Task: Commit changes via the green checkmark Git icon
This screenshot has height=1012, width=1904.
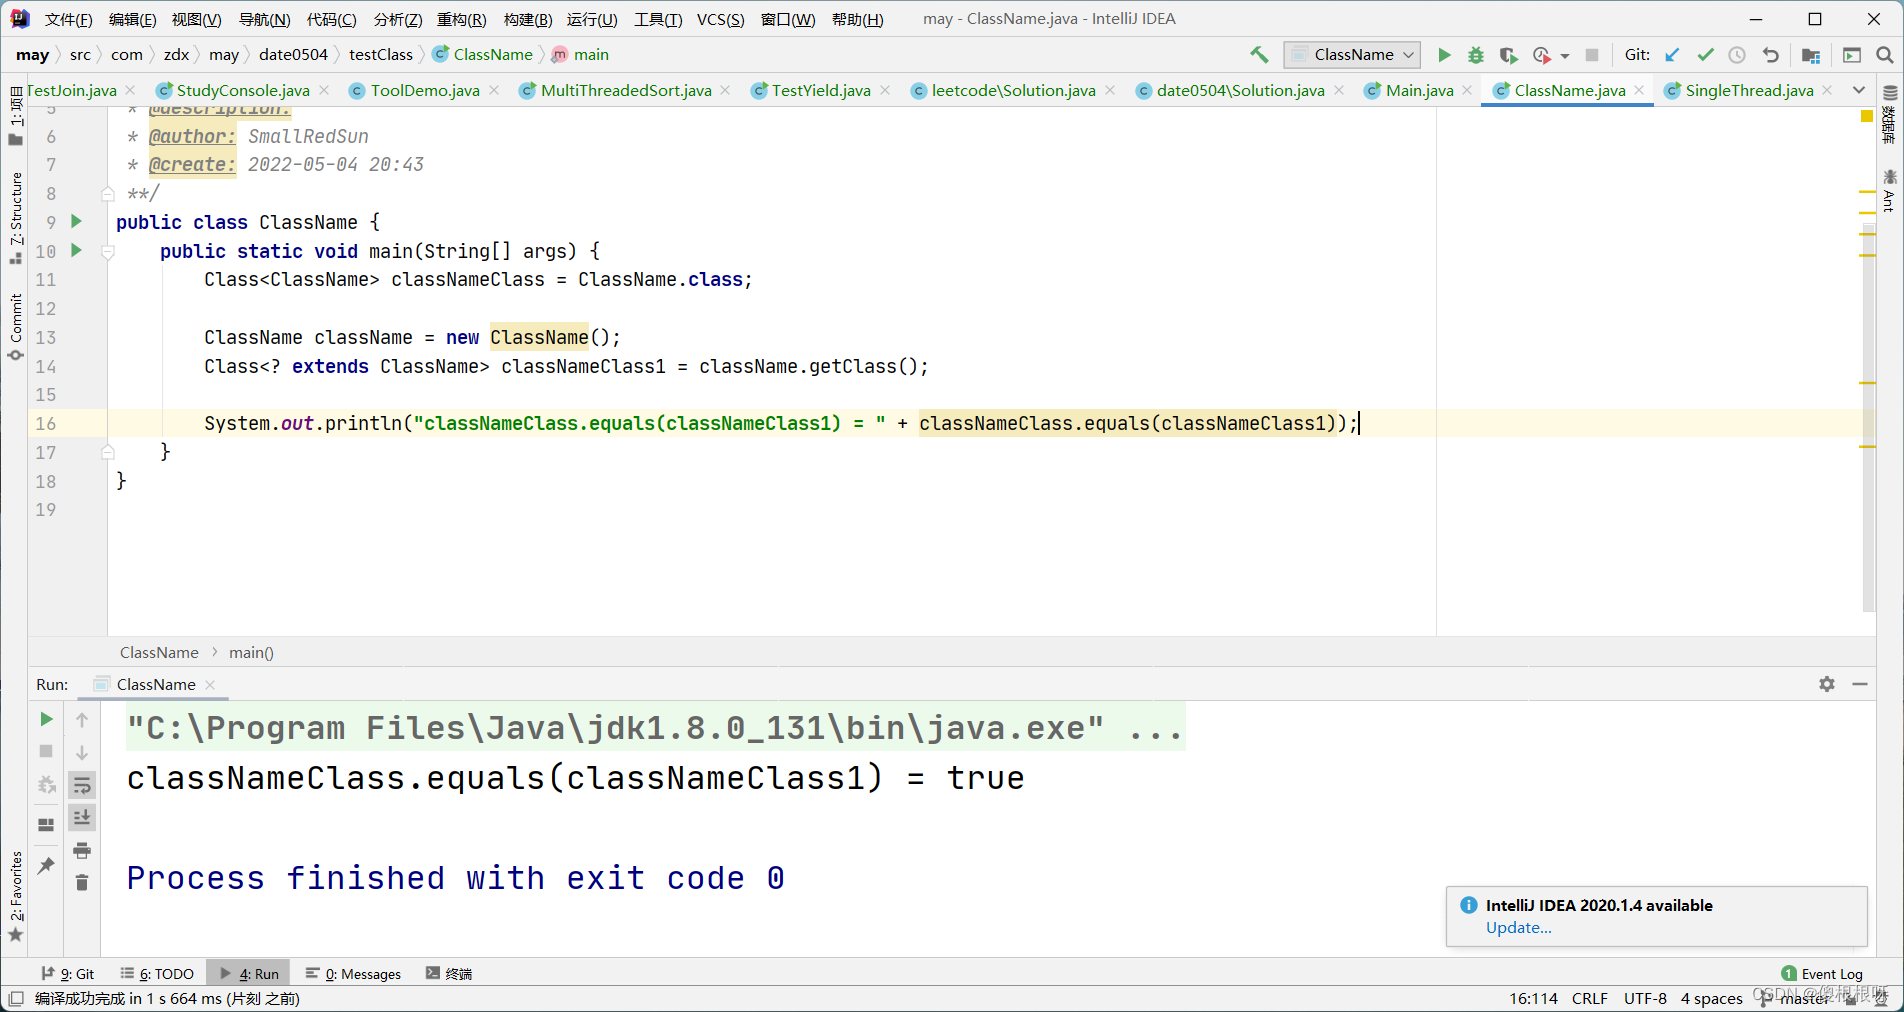Action: (x=1706, y=55)
